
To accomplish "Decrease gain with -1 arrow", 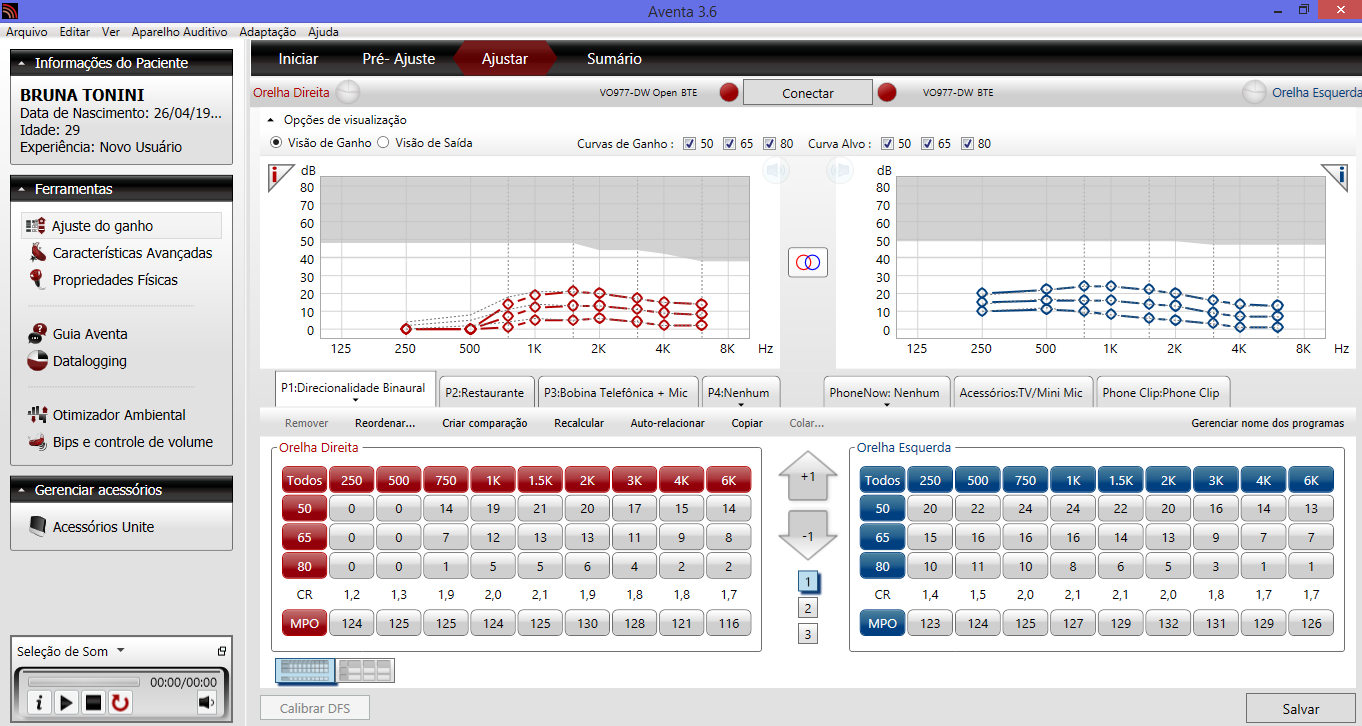I will pos(808,534).
